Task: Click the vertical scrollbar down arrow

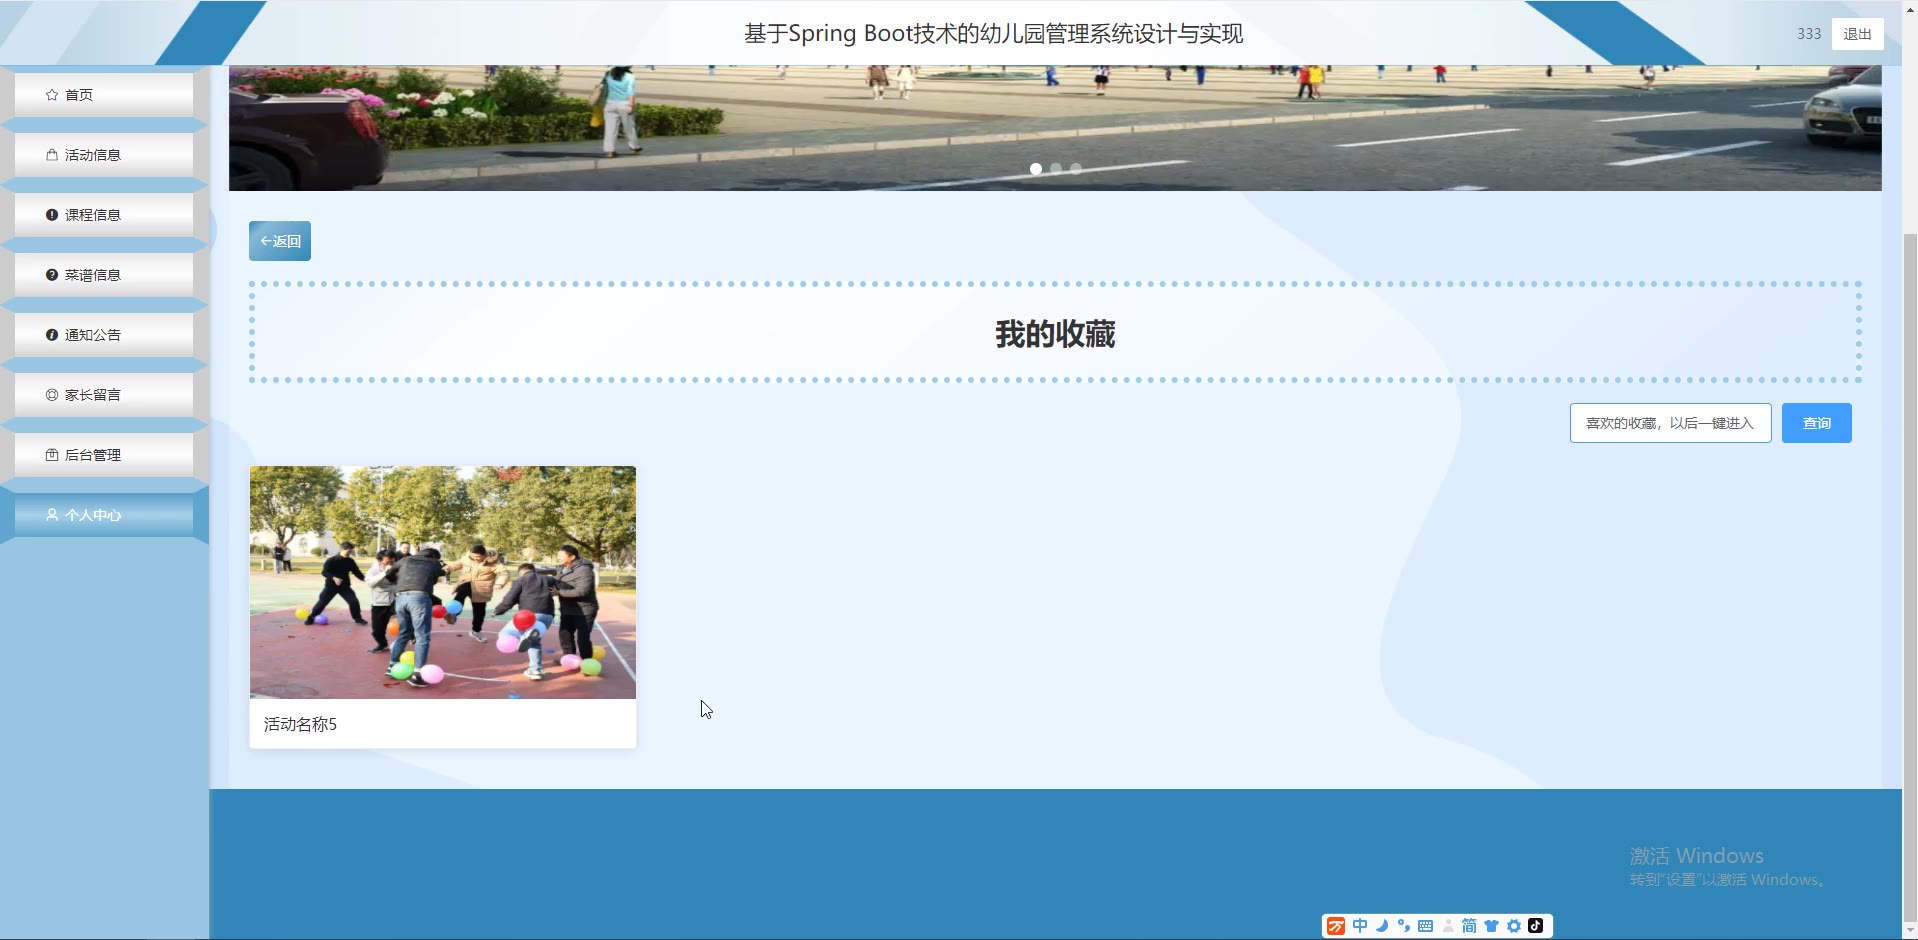Action: [x=1910, y=931]
